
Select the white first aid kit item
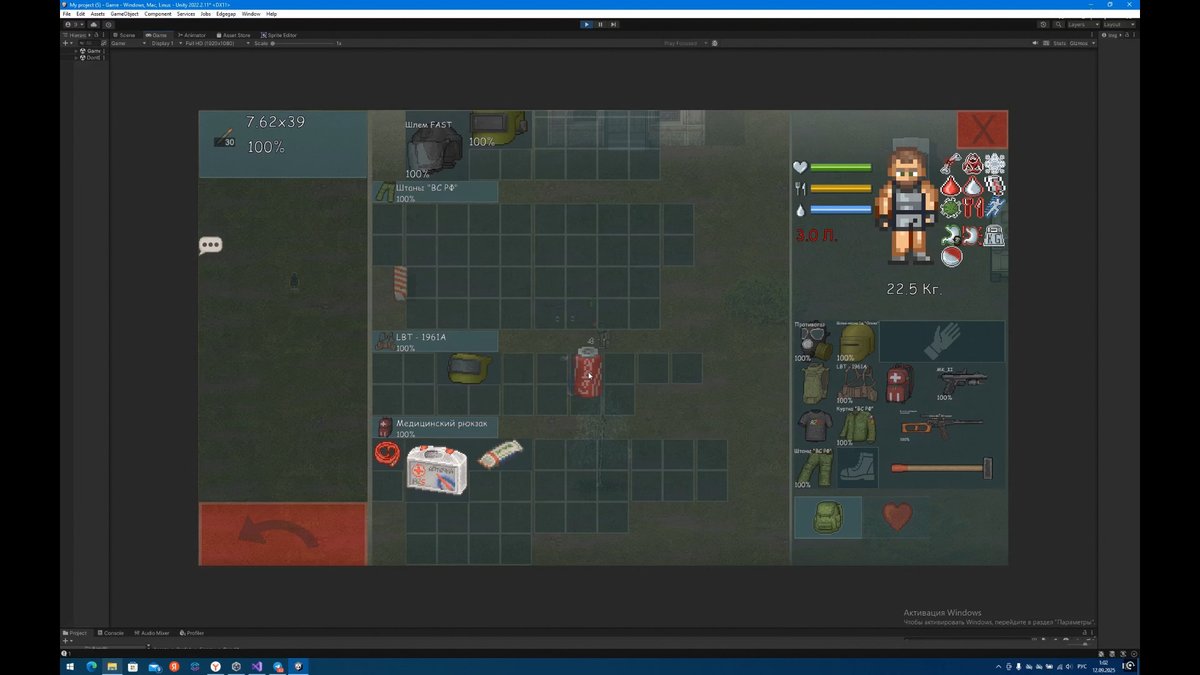(x=437, y=469)
